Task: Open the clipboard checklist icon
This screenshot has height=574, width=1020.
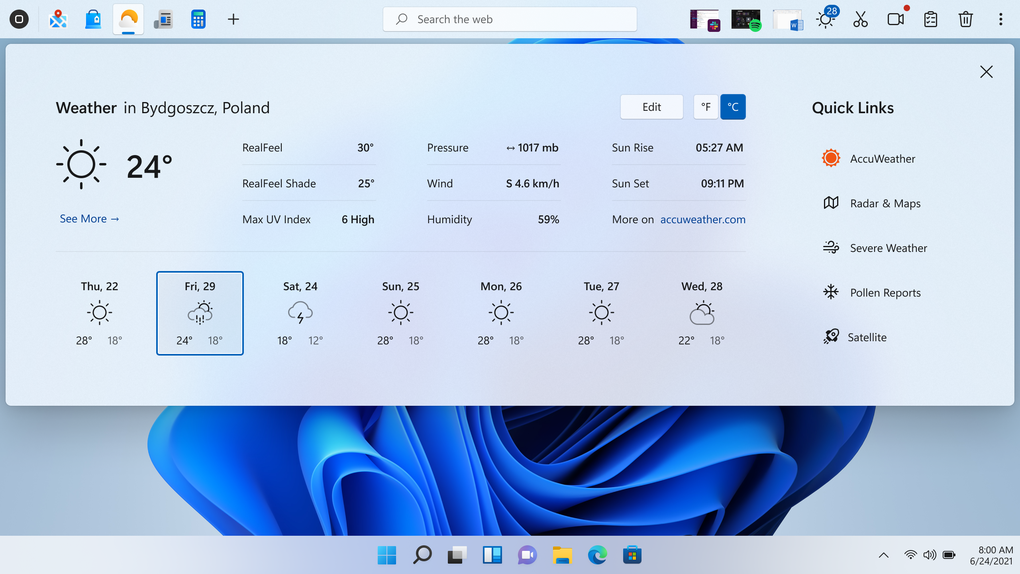Action: pos(931,19)
